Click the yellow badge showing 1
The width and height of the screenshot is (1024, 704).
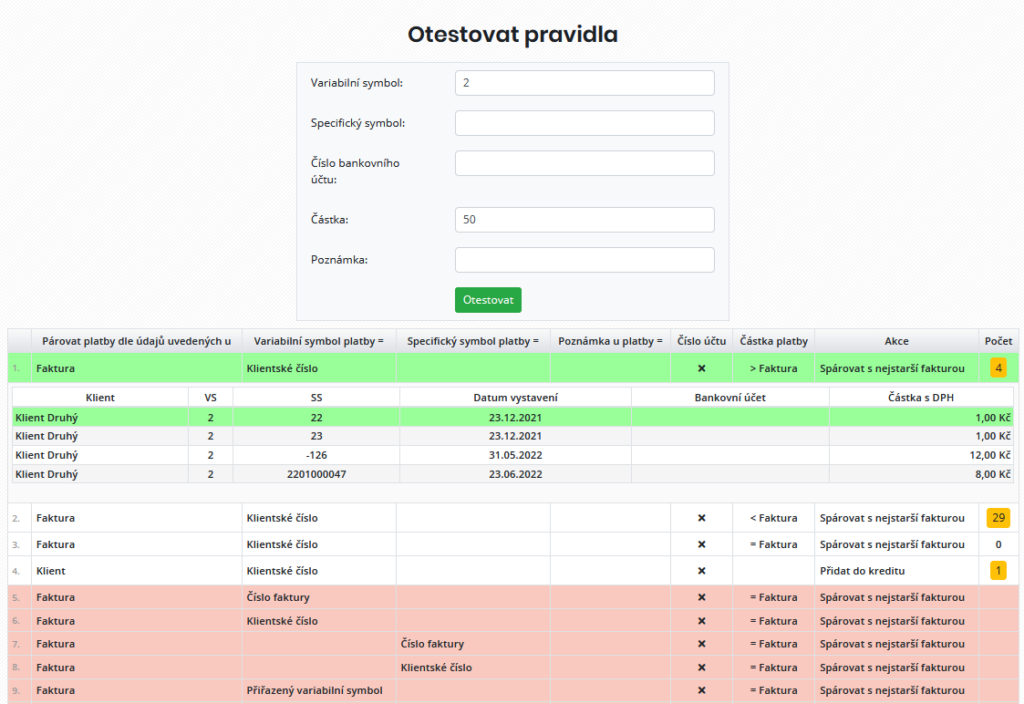click(997, 570)
